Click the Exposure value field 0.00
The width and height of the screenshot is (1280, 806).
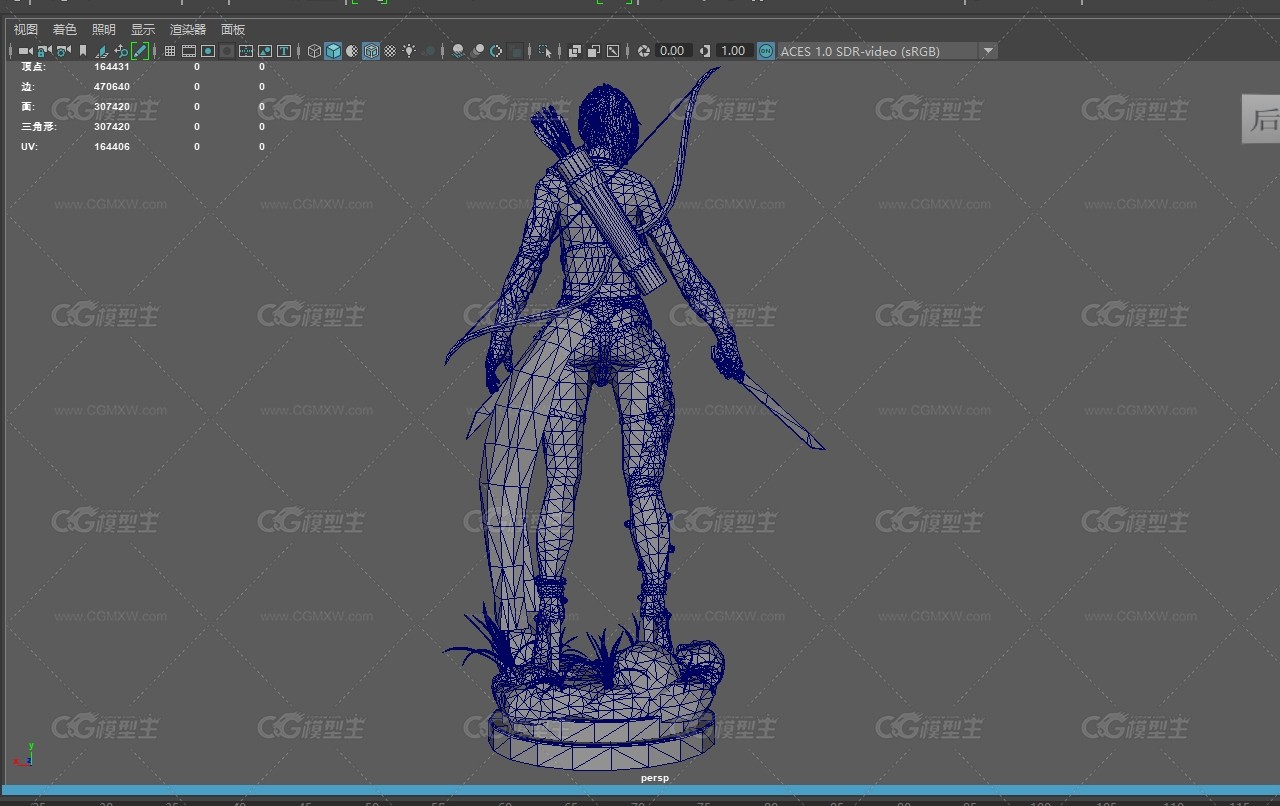click(x=673, y=51)
